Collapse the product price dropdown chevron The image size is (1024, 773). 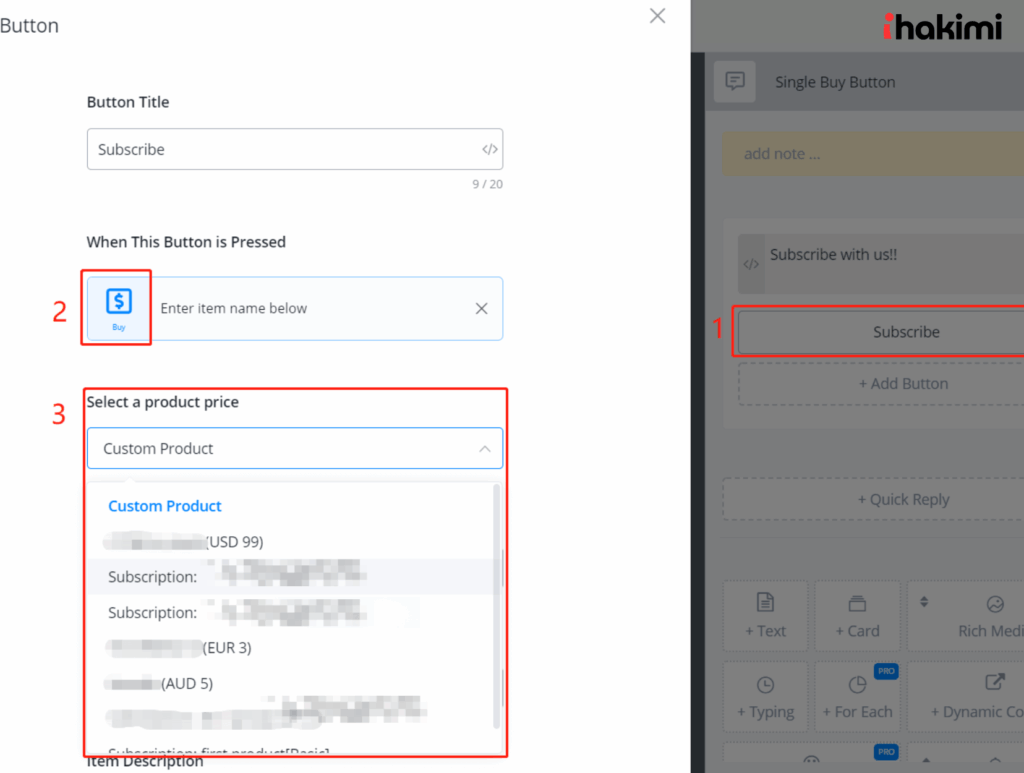pos(484,449)
